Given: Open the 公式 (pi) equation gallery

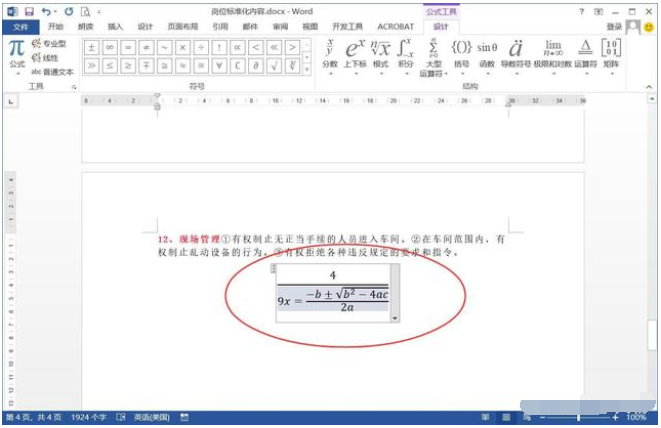Looking at the screenshot, I should coord(17,54).
